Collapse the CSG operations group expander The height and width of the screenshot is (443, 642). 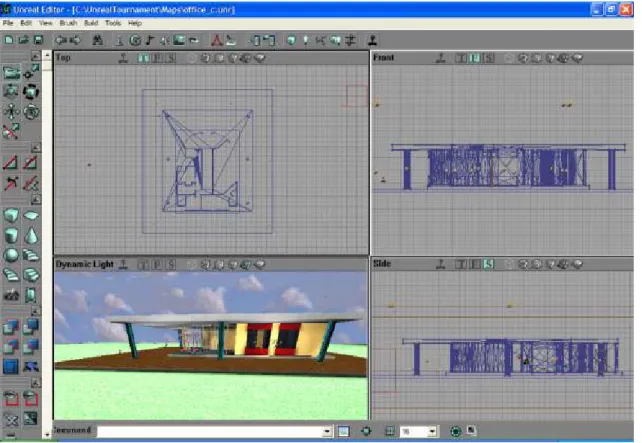[36, 311]
